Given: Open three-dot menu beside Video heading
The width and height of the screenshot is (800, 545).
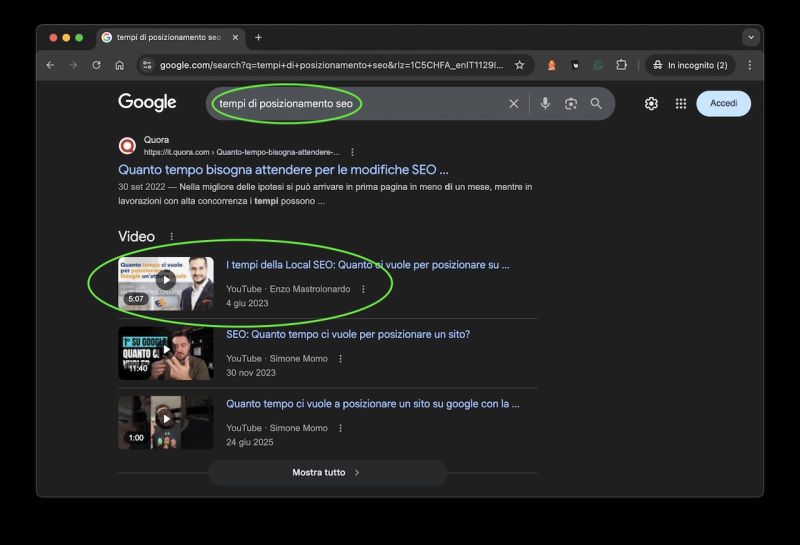Looking at the screenshot, I should 171,237.
